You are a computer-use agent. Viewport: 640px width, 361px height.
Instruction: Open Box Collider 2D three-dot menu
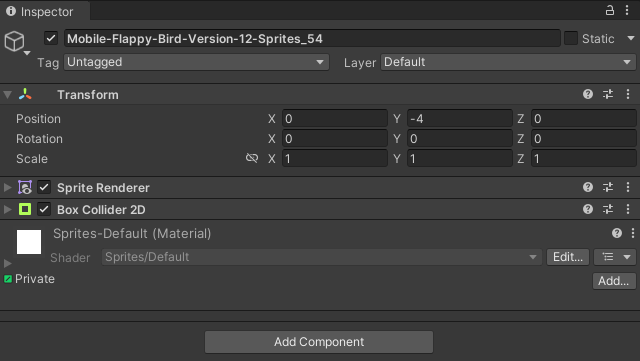(628, 209)
